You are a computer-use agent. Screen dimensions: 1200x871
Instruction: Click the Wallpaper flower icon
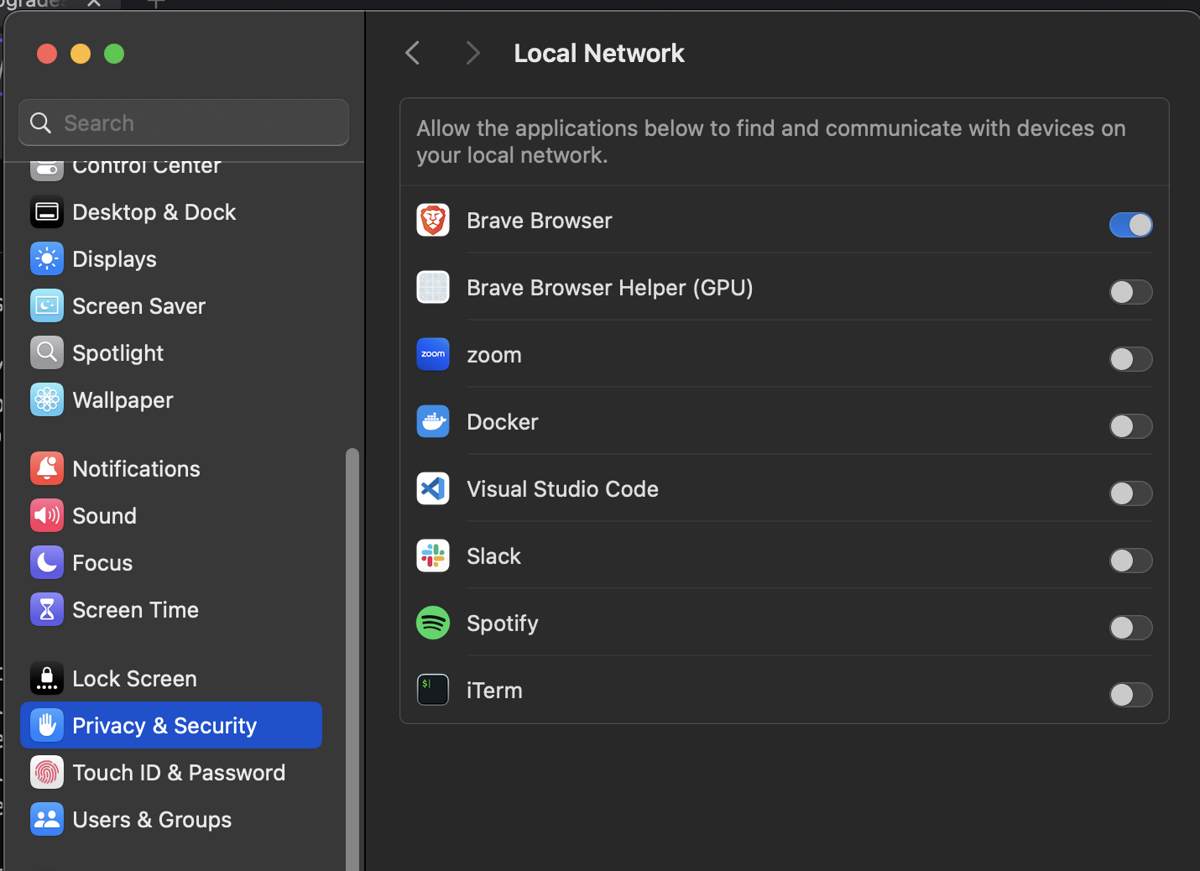[47, 400]
